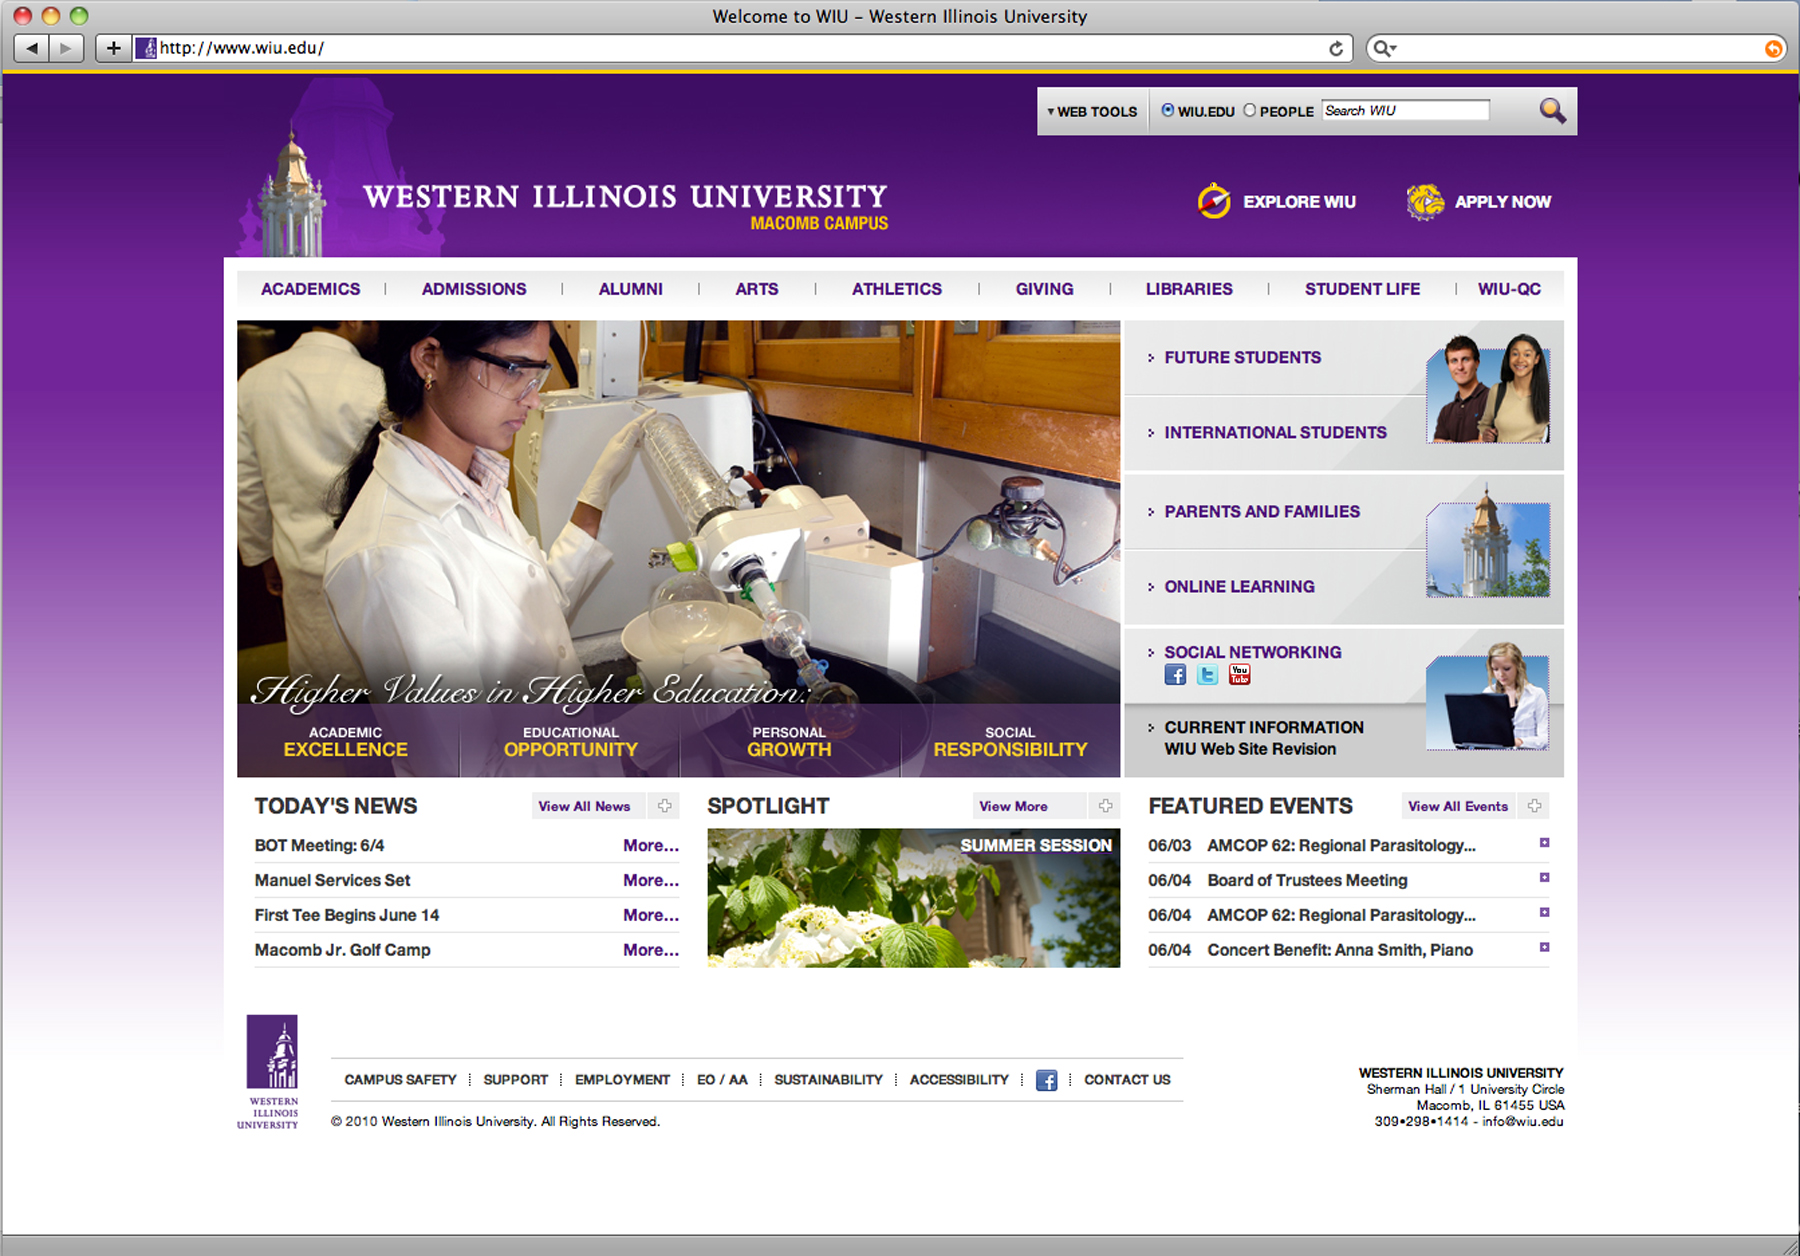Viewport: 1800px width, 1256px height.
Task: Reload the page with the refresh icon
Action: 1335,48
